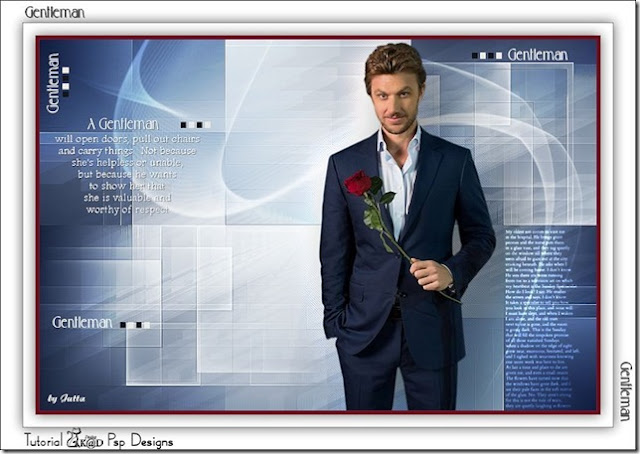
Task: Click the 'A Gentleman' quote heading
Action: pos(123,124)
